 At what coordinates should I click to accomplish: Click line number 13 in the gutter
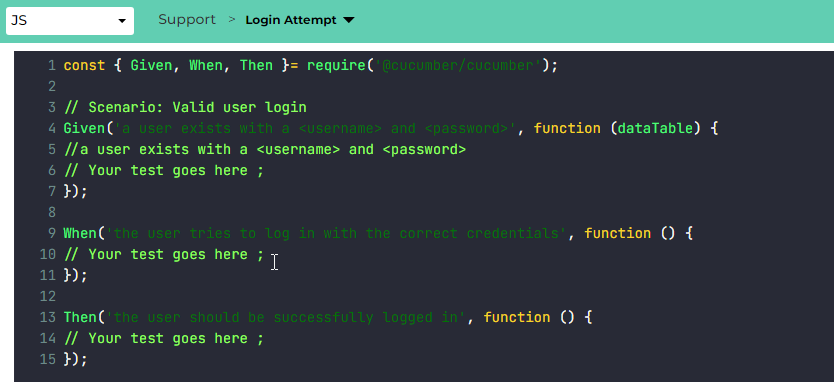click(x=47, y=317)
